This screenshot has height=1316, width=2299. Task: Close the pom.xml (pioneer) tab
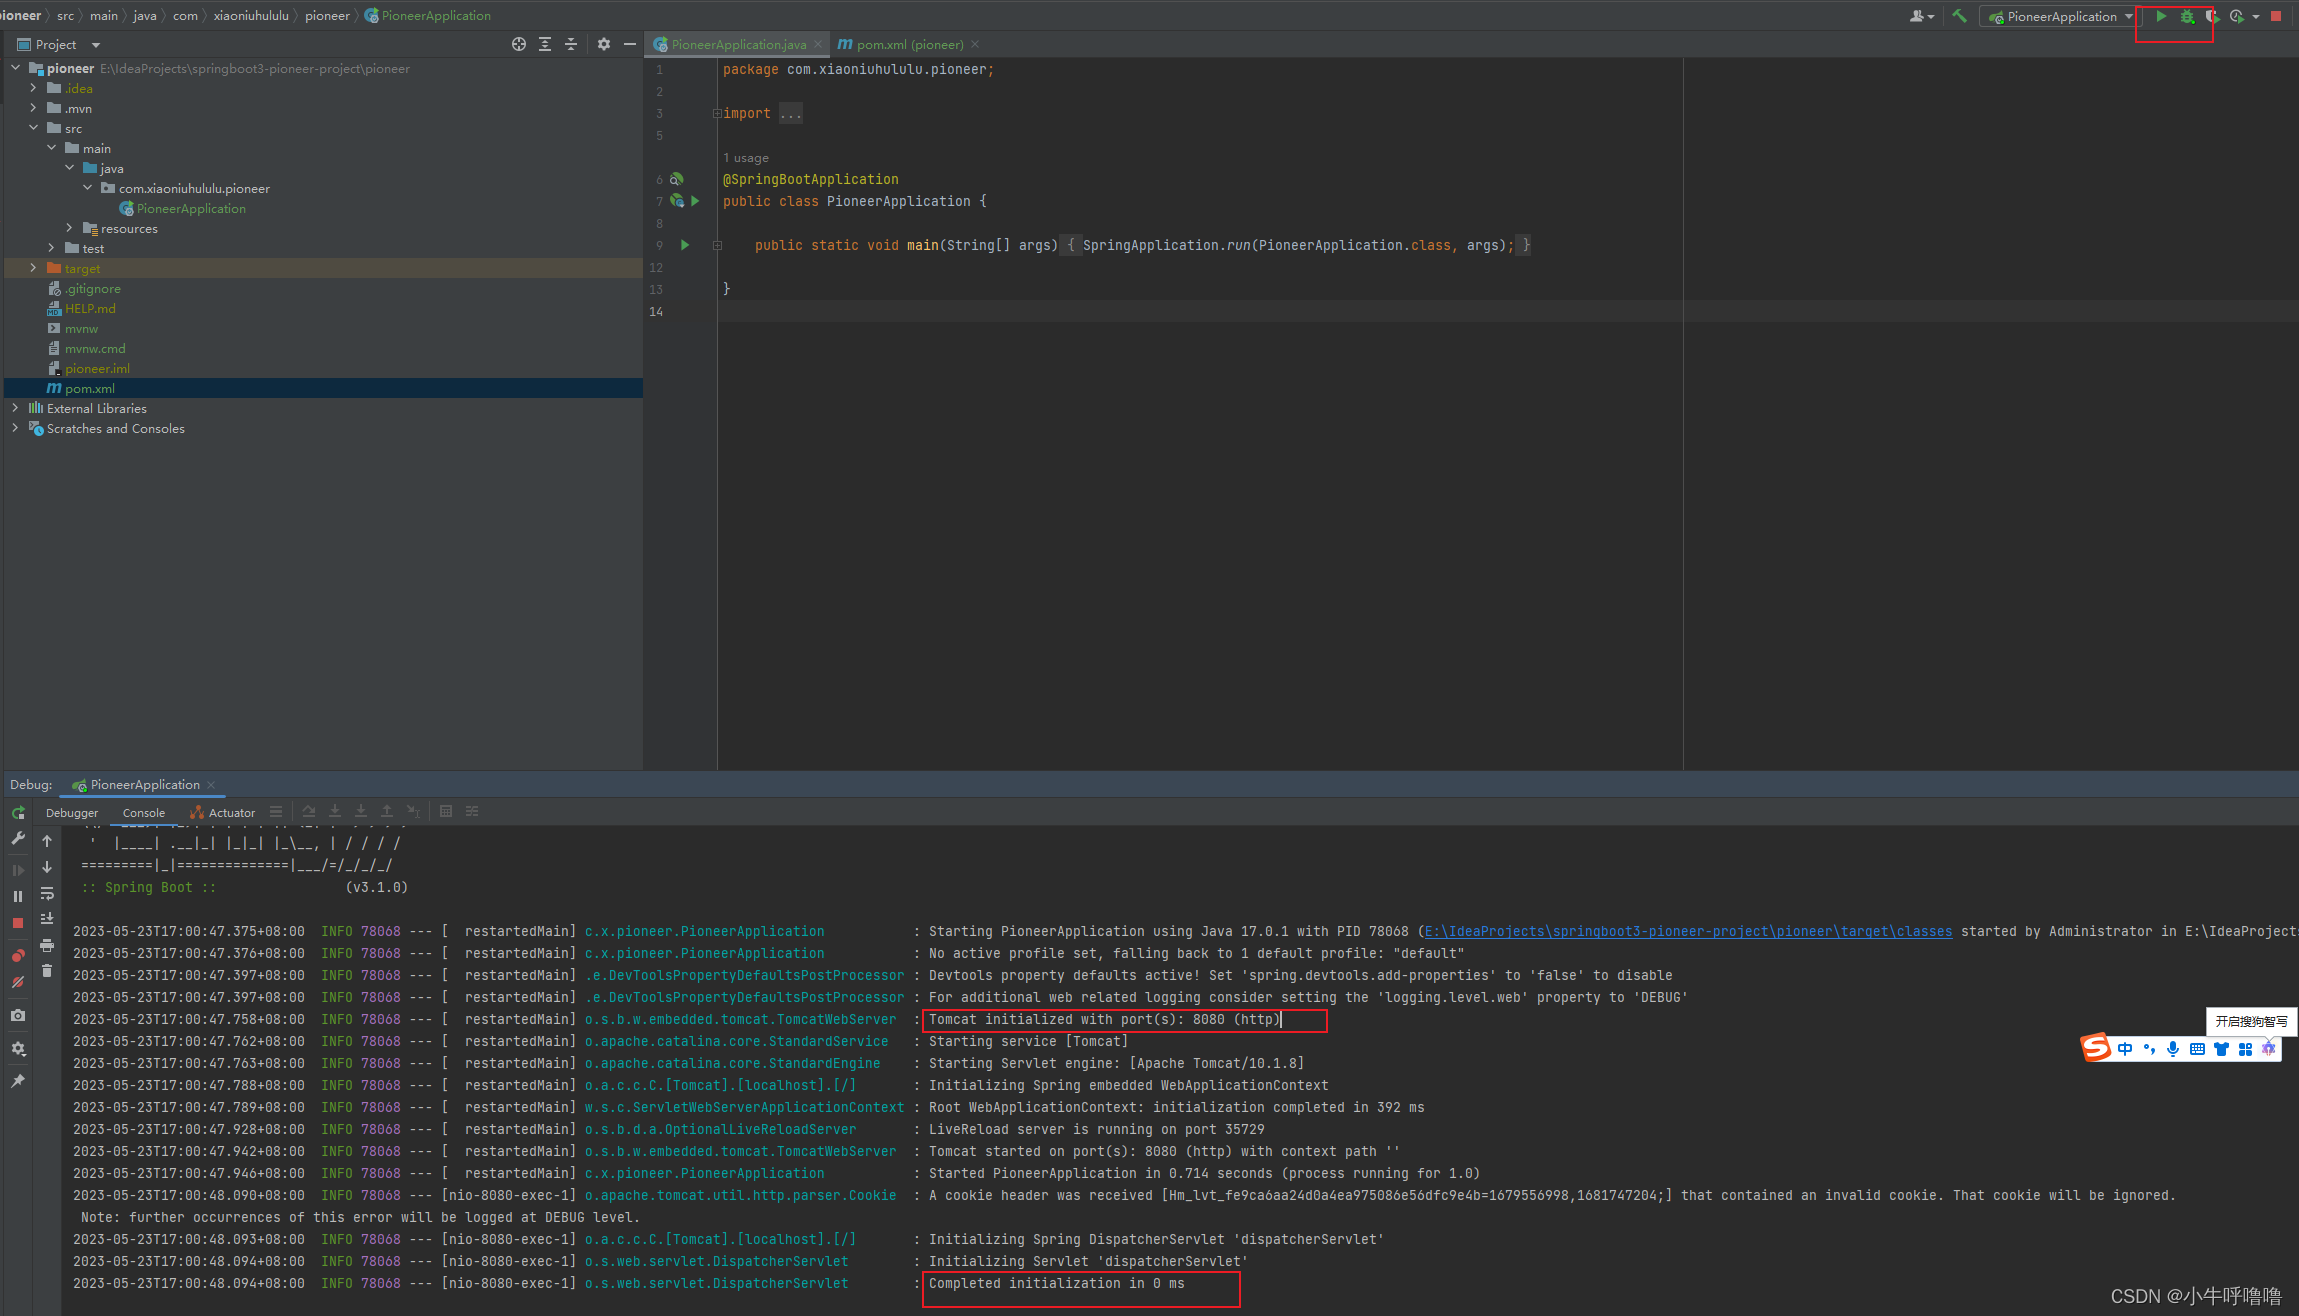click(x=975, y=44)
